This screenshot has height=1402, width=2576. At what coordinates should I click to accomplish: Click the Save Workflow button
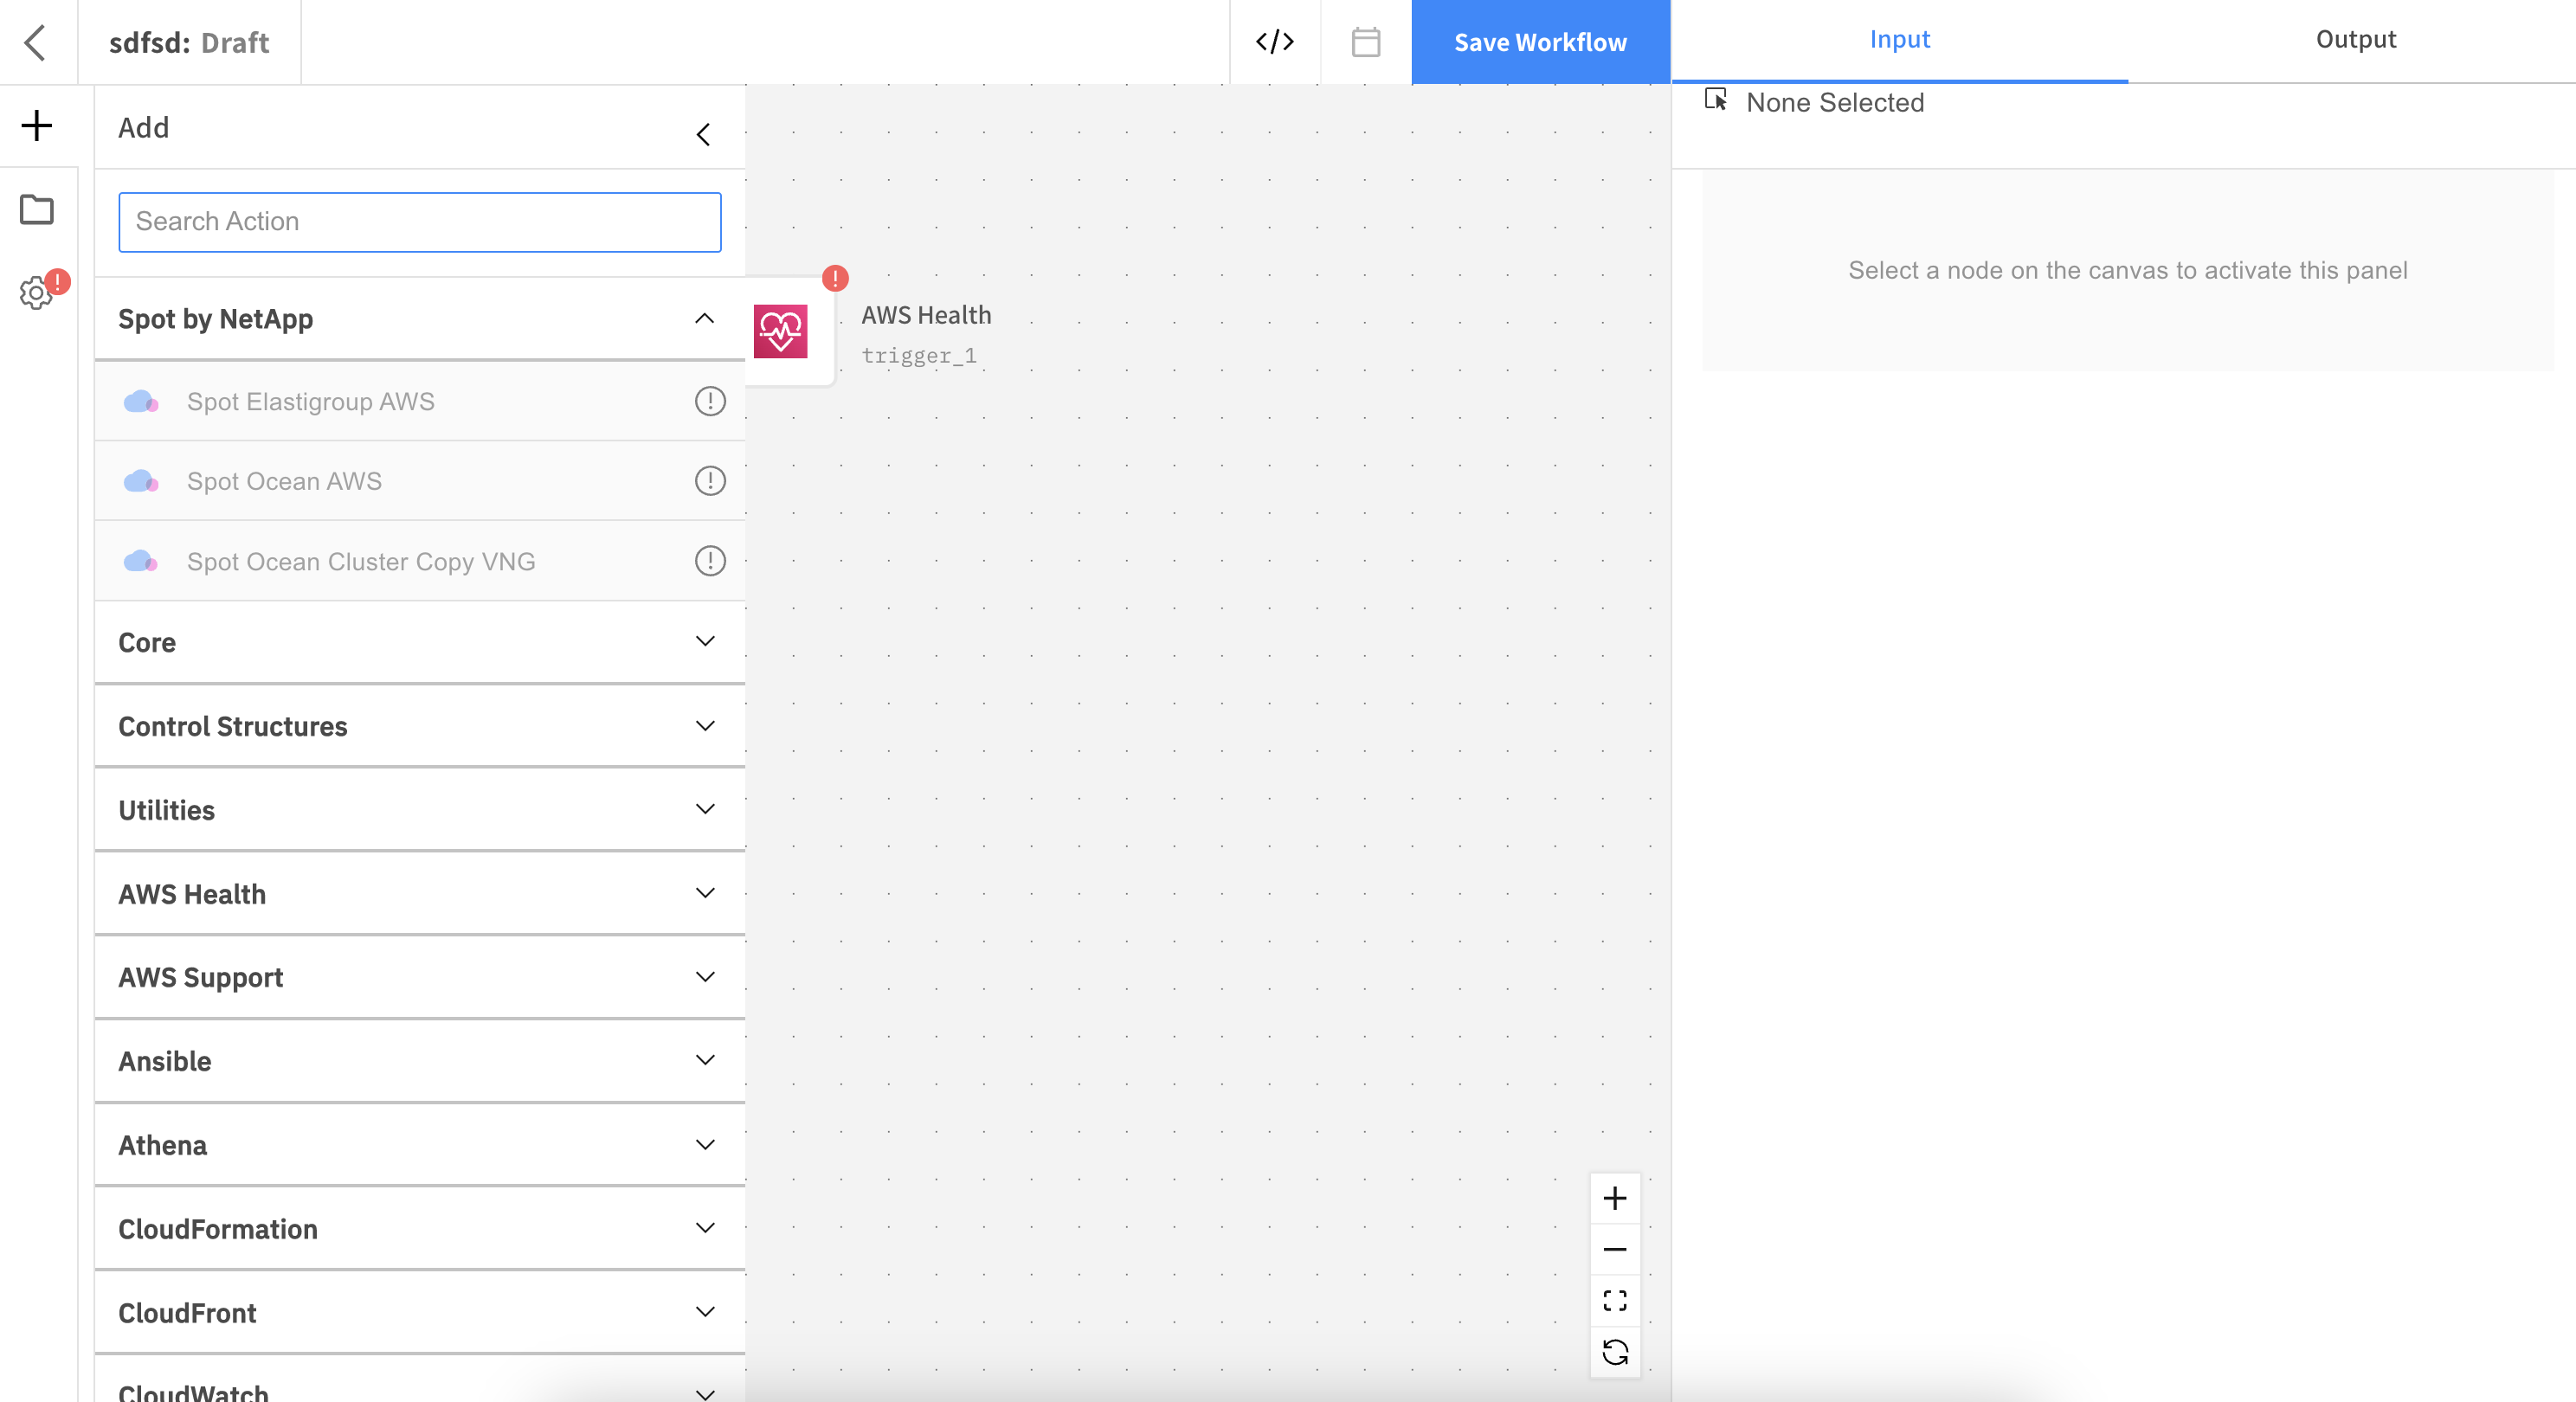[x=1540, y=42]
